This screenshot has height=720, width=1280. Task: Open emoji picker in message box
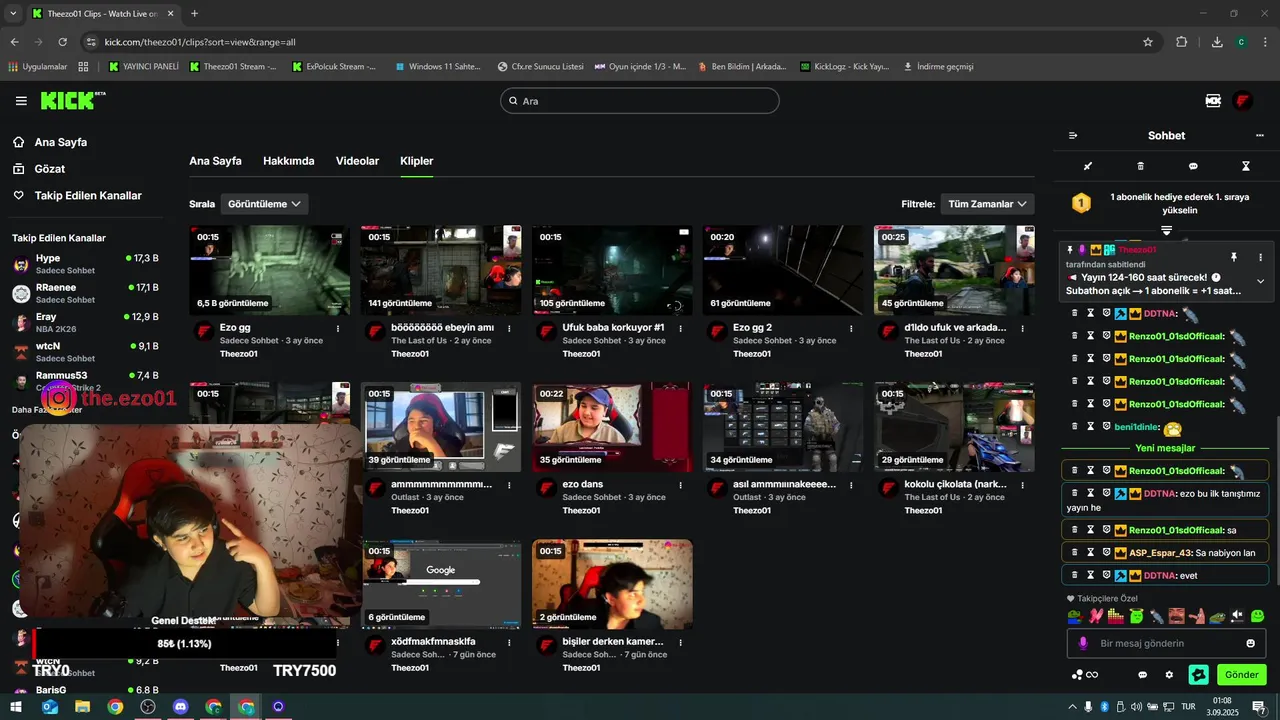point(1250,643)
